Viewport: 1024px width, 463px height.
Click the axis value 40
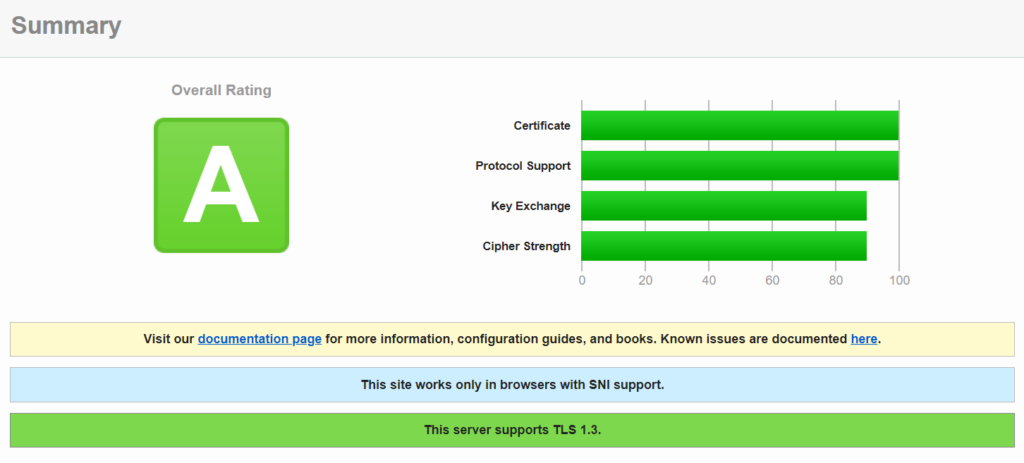tap(709, 281)
